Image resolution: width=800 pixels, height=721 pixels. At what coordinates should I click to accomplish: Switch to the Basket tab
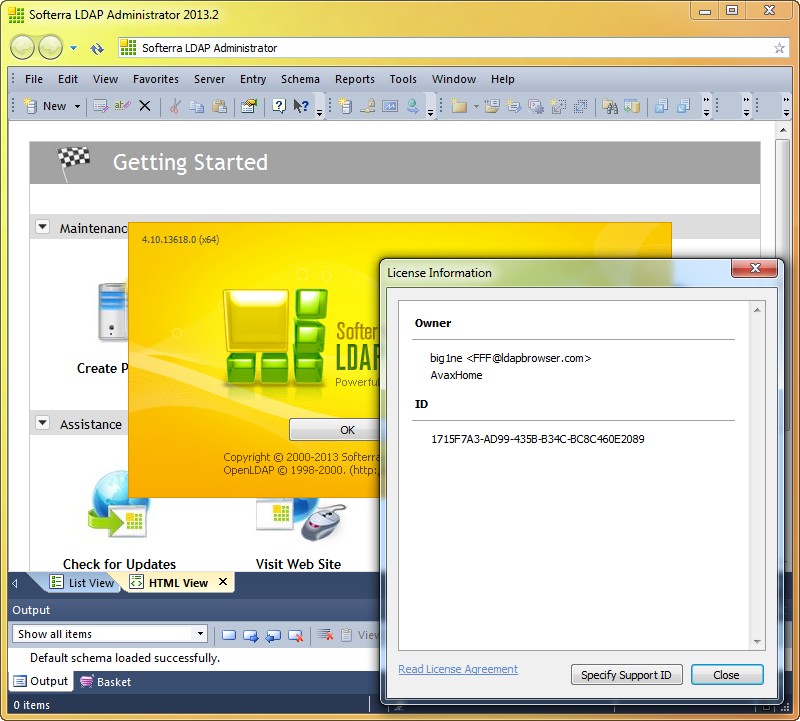106,682
